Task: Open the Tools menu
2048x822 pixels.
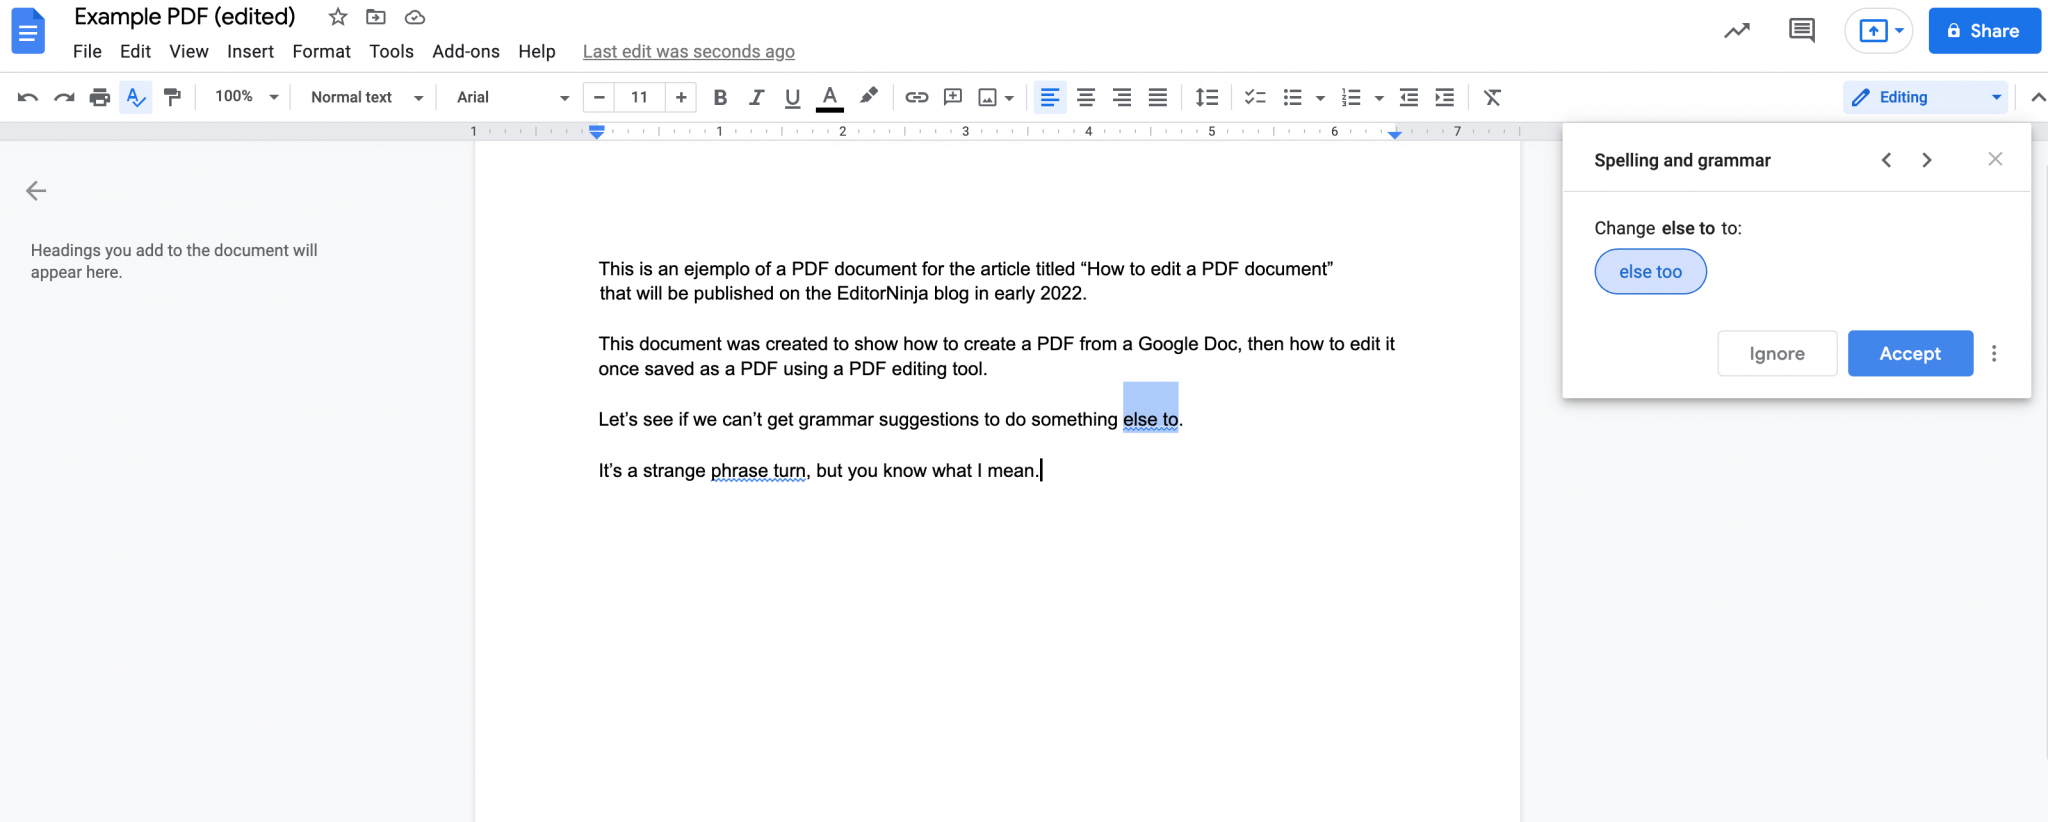Action: click(391, 51)
